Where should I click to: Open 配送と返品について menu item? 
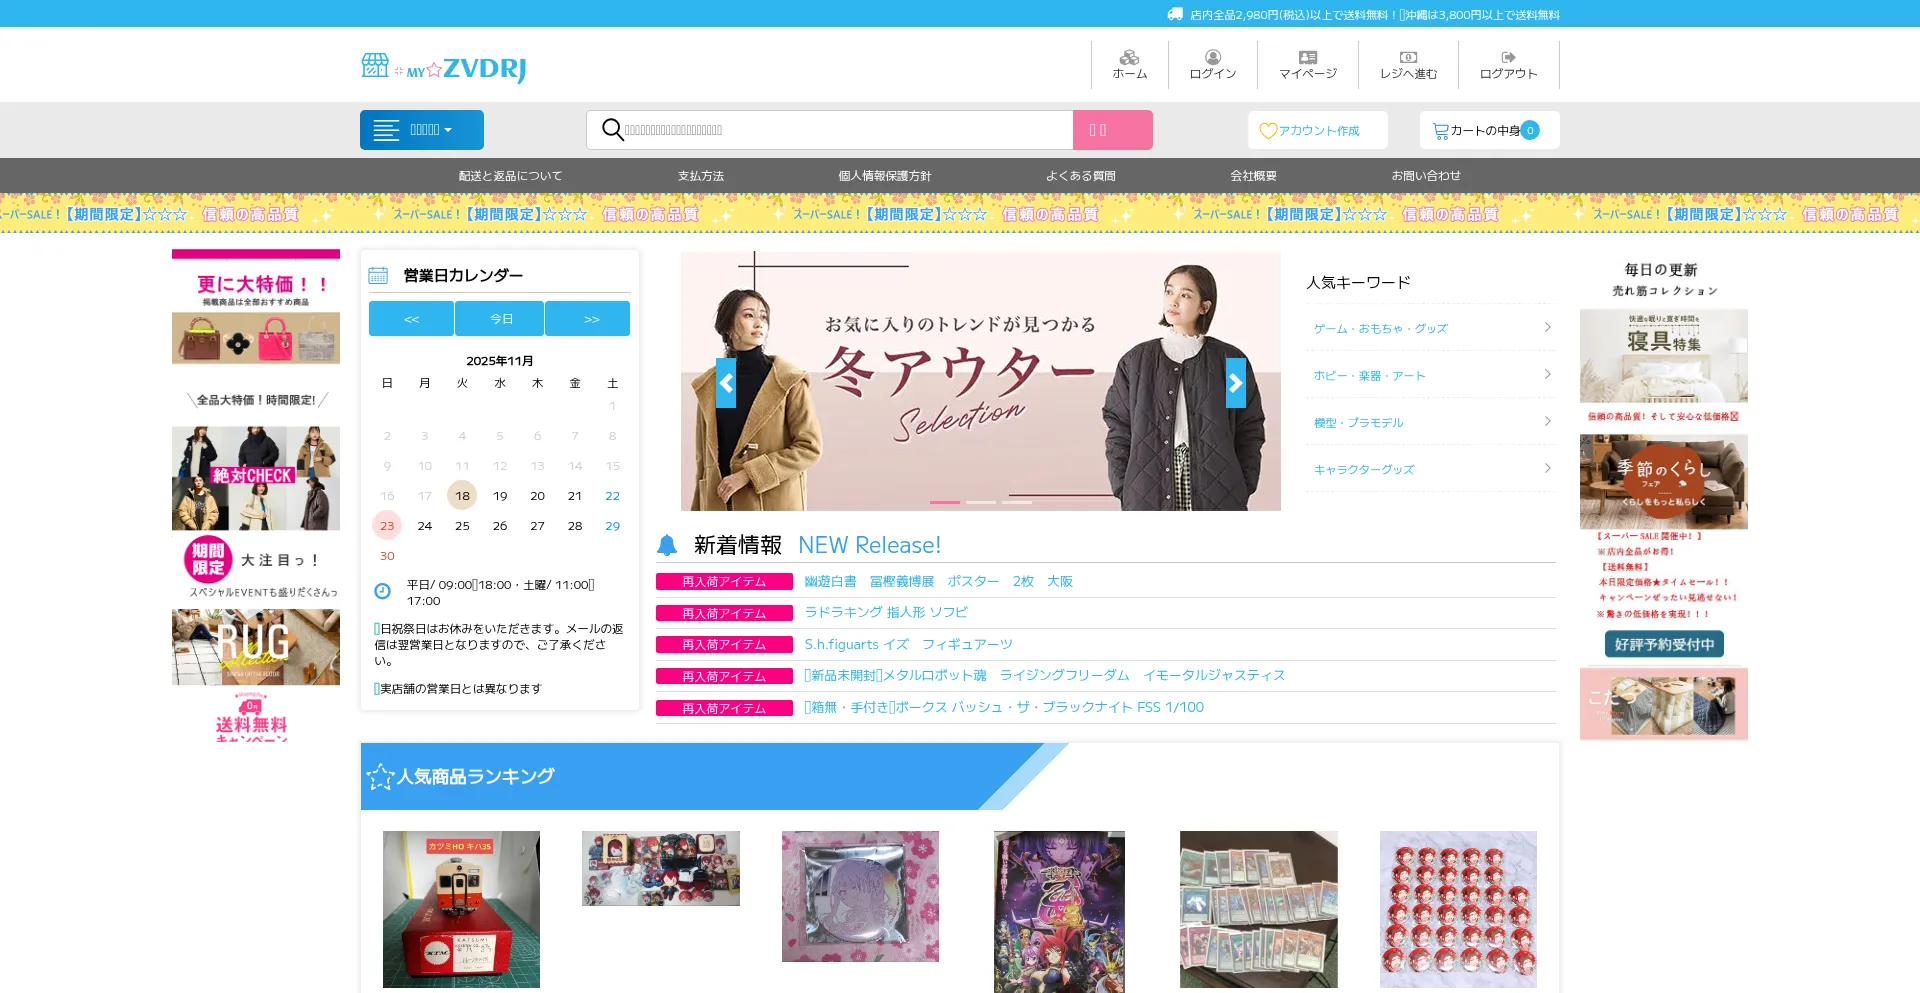510,176
